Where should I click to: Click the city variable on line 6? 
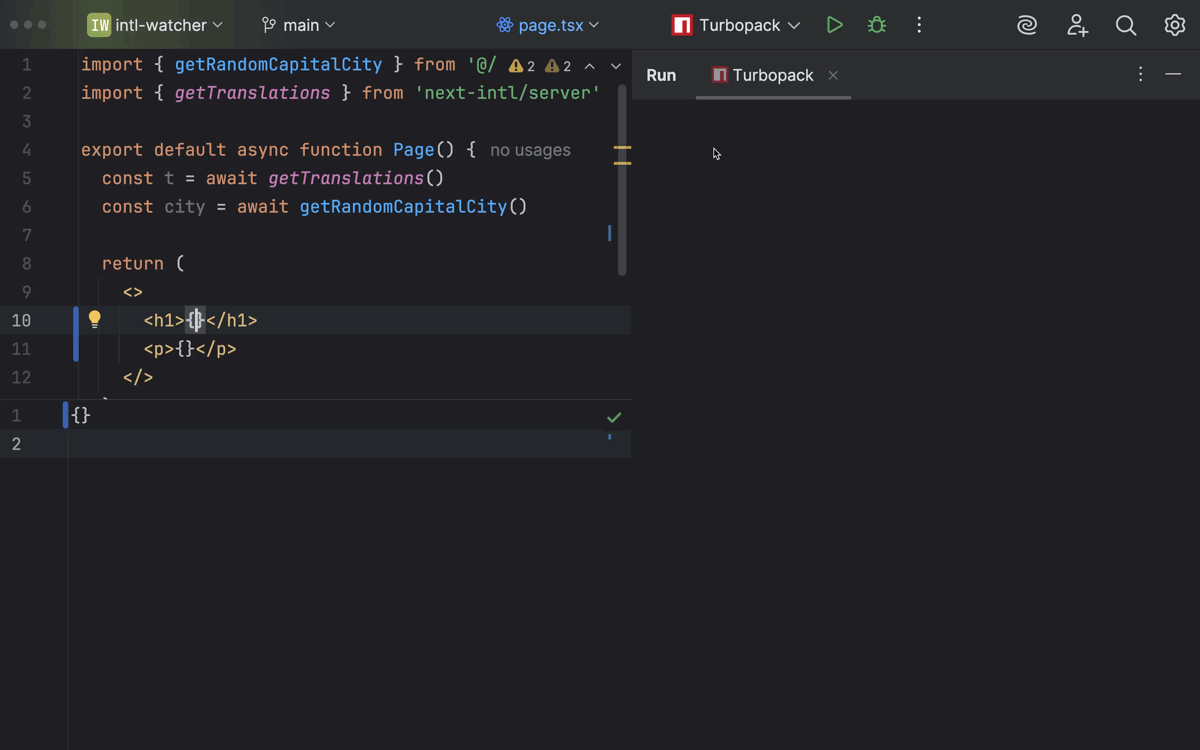[184, 207]
